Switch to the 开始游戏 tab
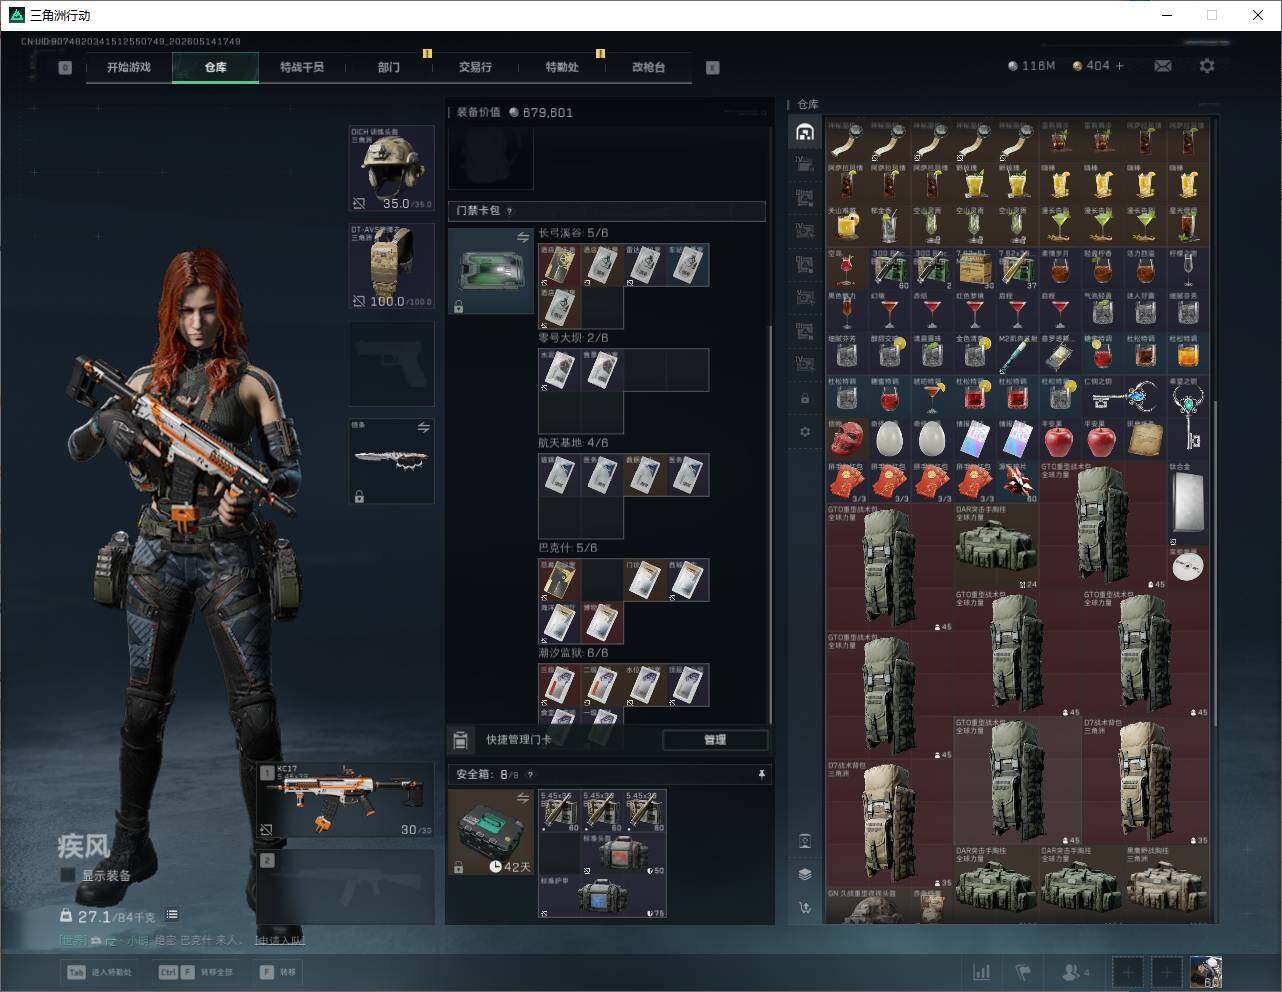The width and height of the screenshot is (1282, 992). pos(129,67)
